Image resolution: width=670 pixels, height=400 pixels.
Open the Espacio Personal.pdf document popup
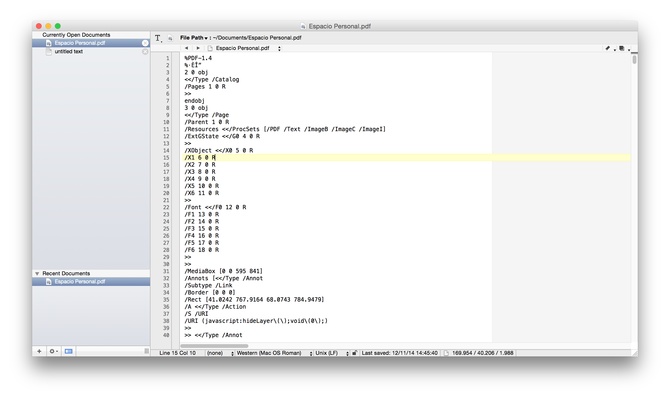pos(248,48)
